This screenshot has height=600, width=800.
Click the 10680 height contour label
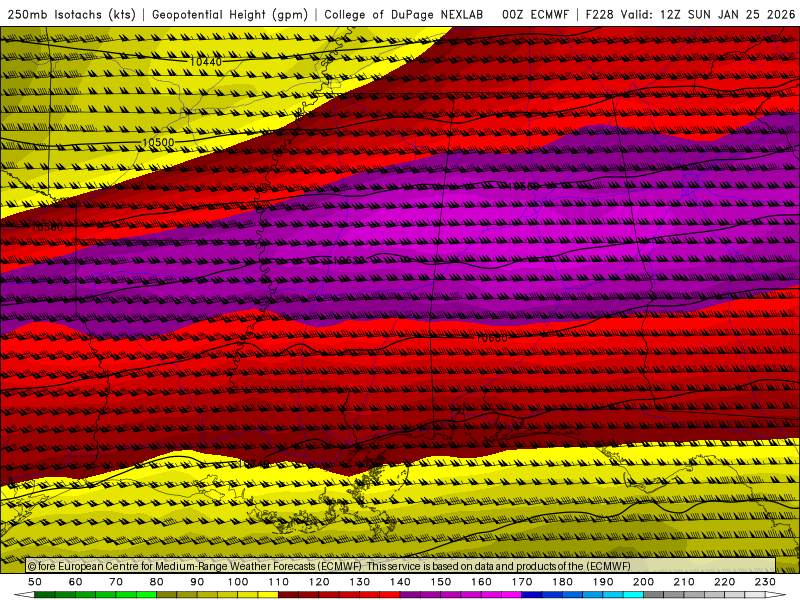point(492,338)
